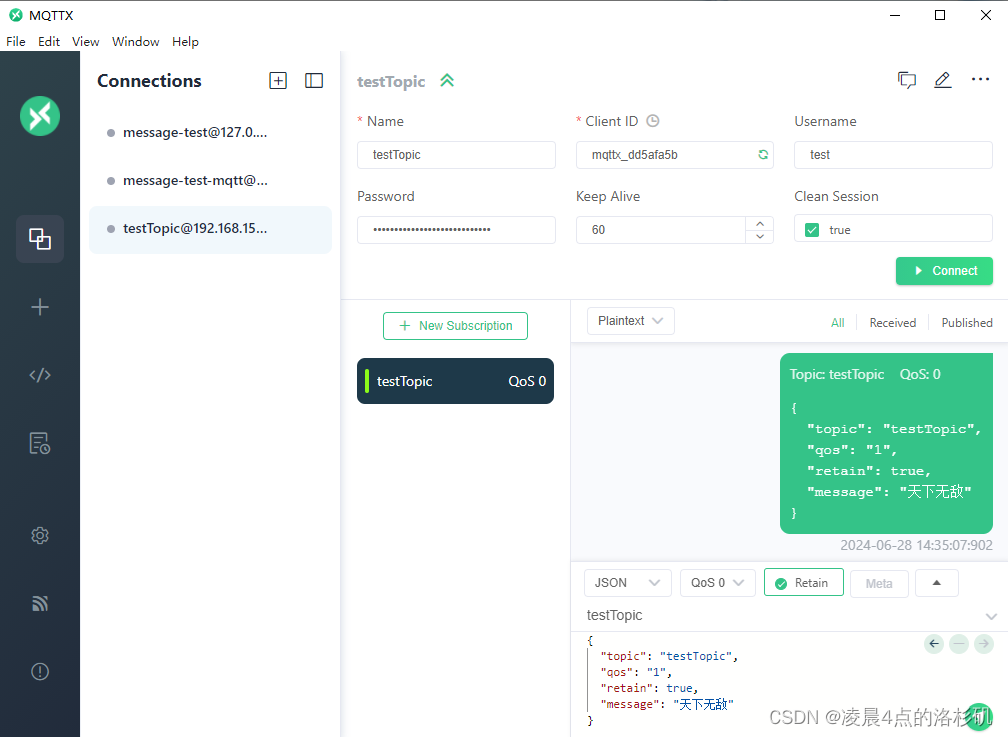Open MQTTX Settings from the sidebar gear
Screen dimensions: 1008x737
pyautogui.click(x=40, y=535)
